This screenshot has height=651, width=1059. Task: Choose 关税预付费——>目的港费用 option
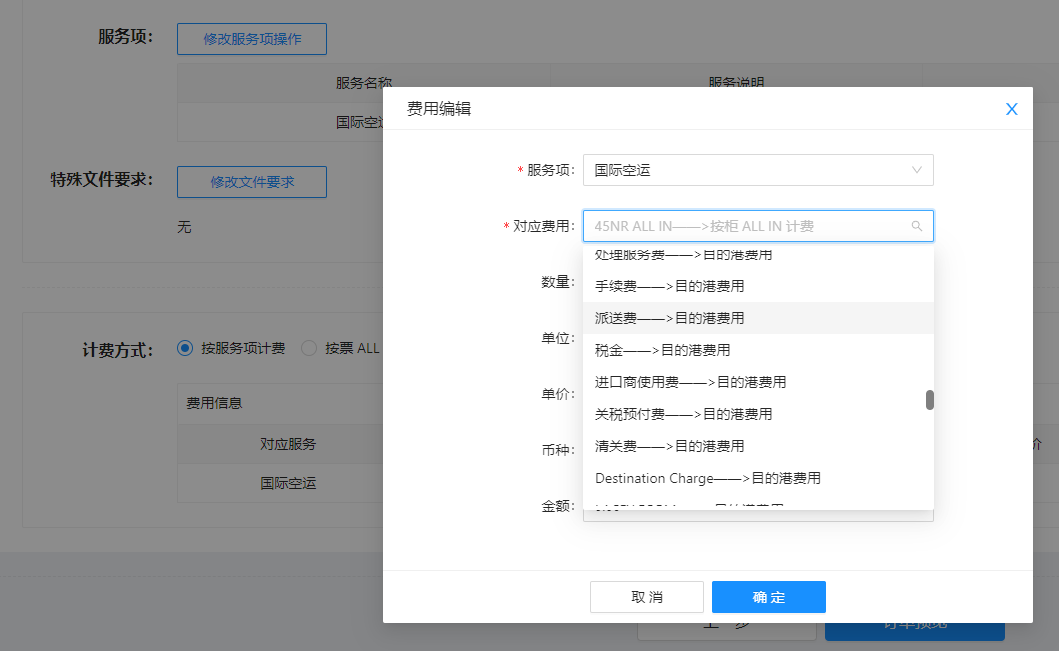tap(683, 414)
